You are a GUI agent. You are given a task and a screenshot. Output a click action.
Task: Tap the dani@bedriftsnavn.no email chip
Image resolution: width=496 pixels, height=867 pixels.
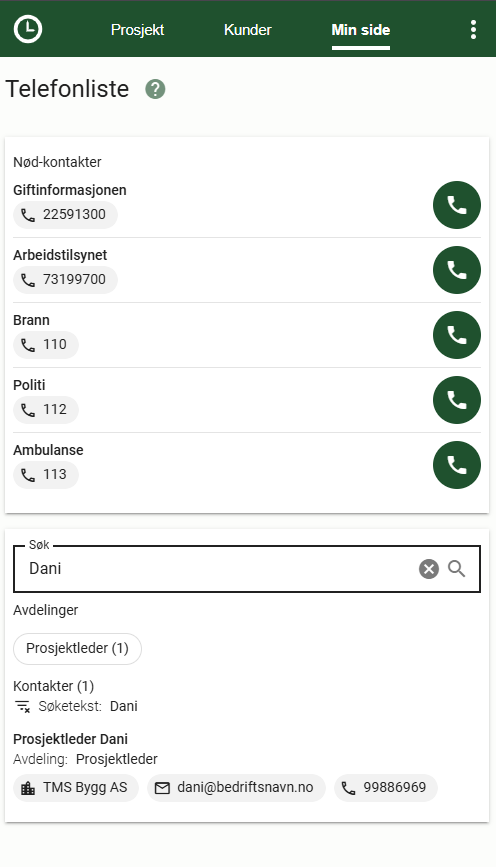236,788
